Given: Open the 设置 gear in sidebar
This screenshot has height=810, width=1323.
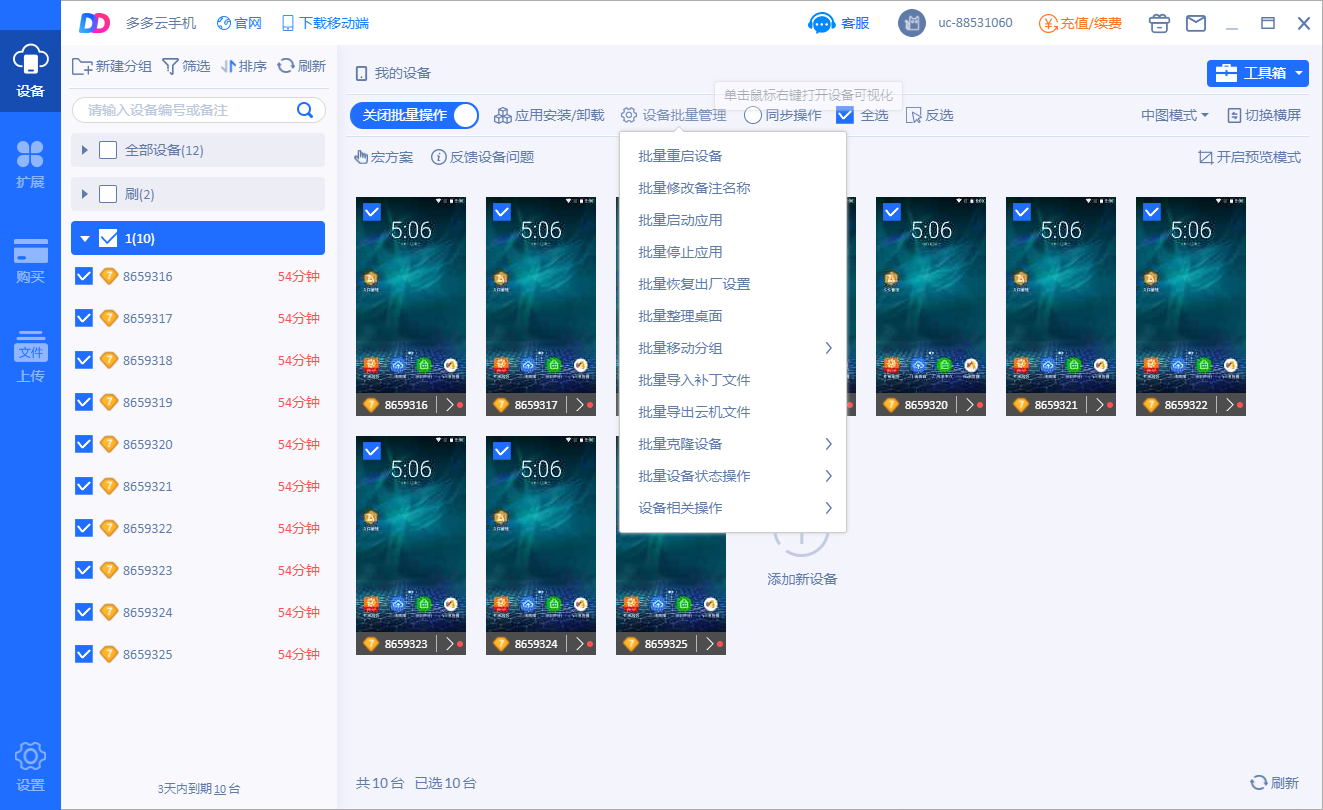Looking at the screenshot, I should [30, 766].
